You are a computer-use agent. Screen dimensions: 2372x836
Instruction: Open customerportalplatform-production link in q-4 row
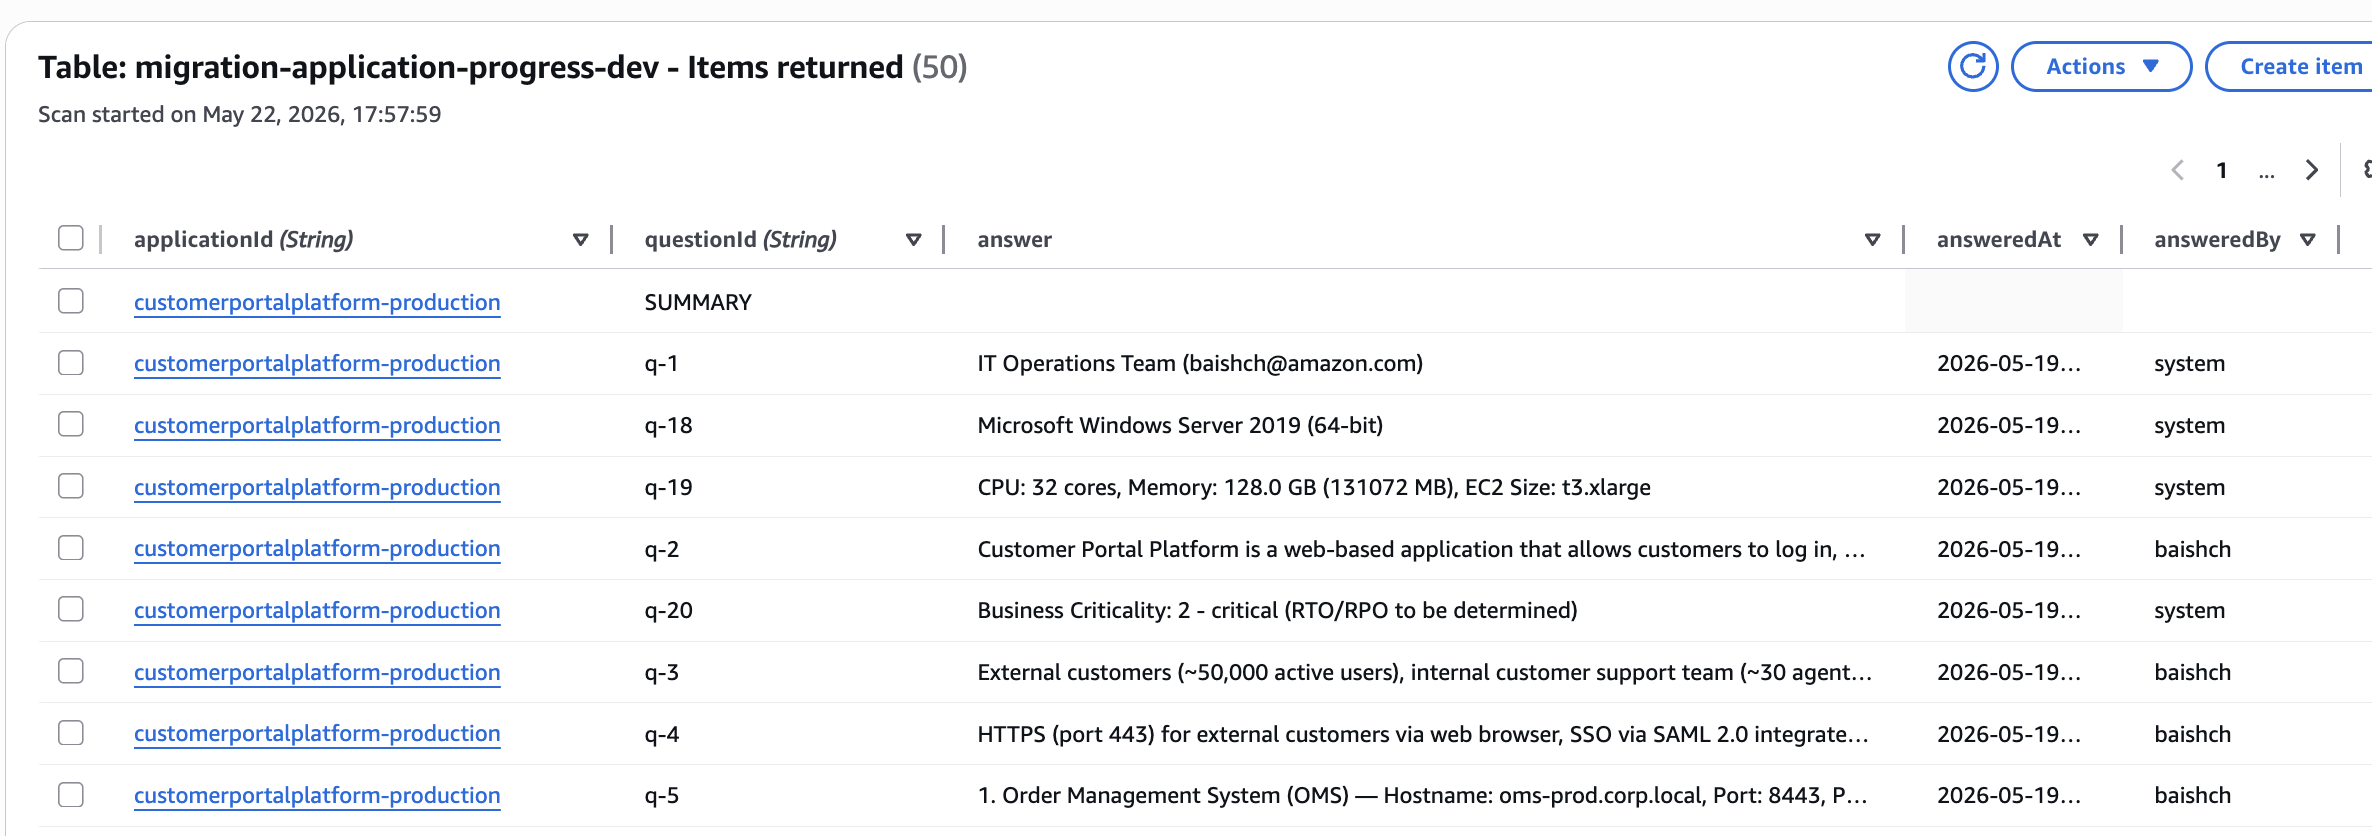(317, 734)
